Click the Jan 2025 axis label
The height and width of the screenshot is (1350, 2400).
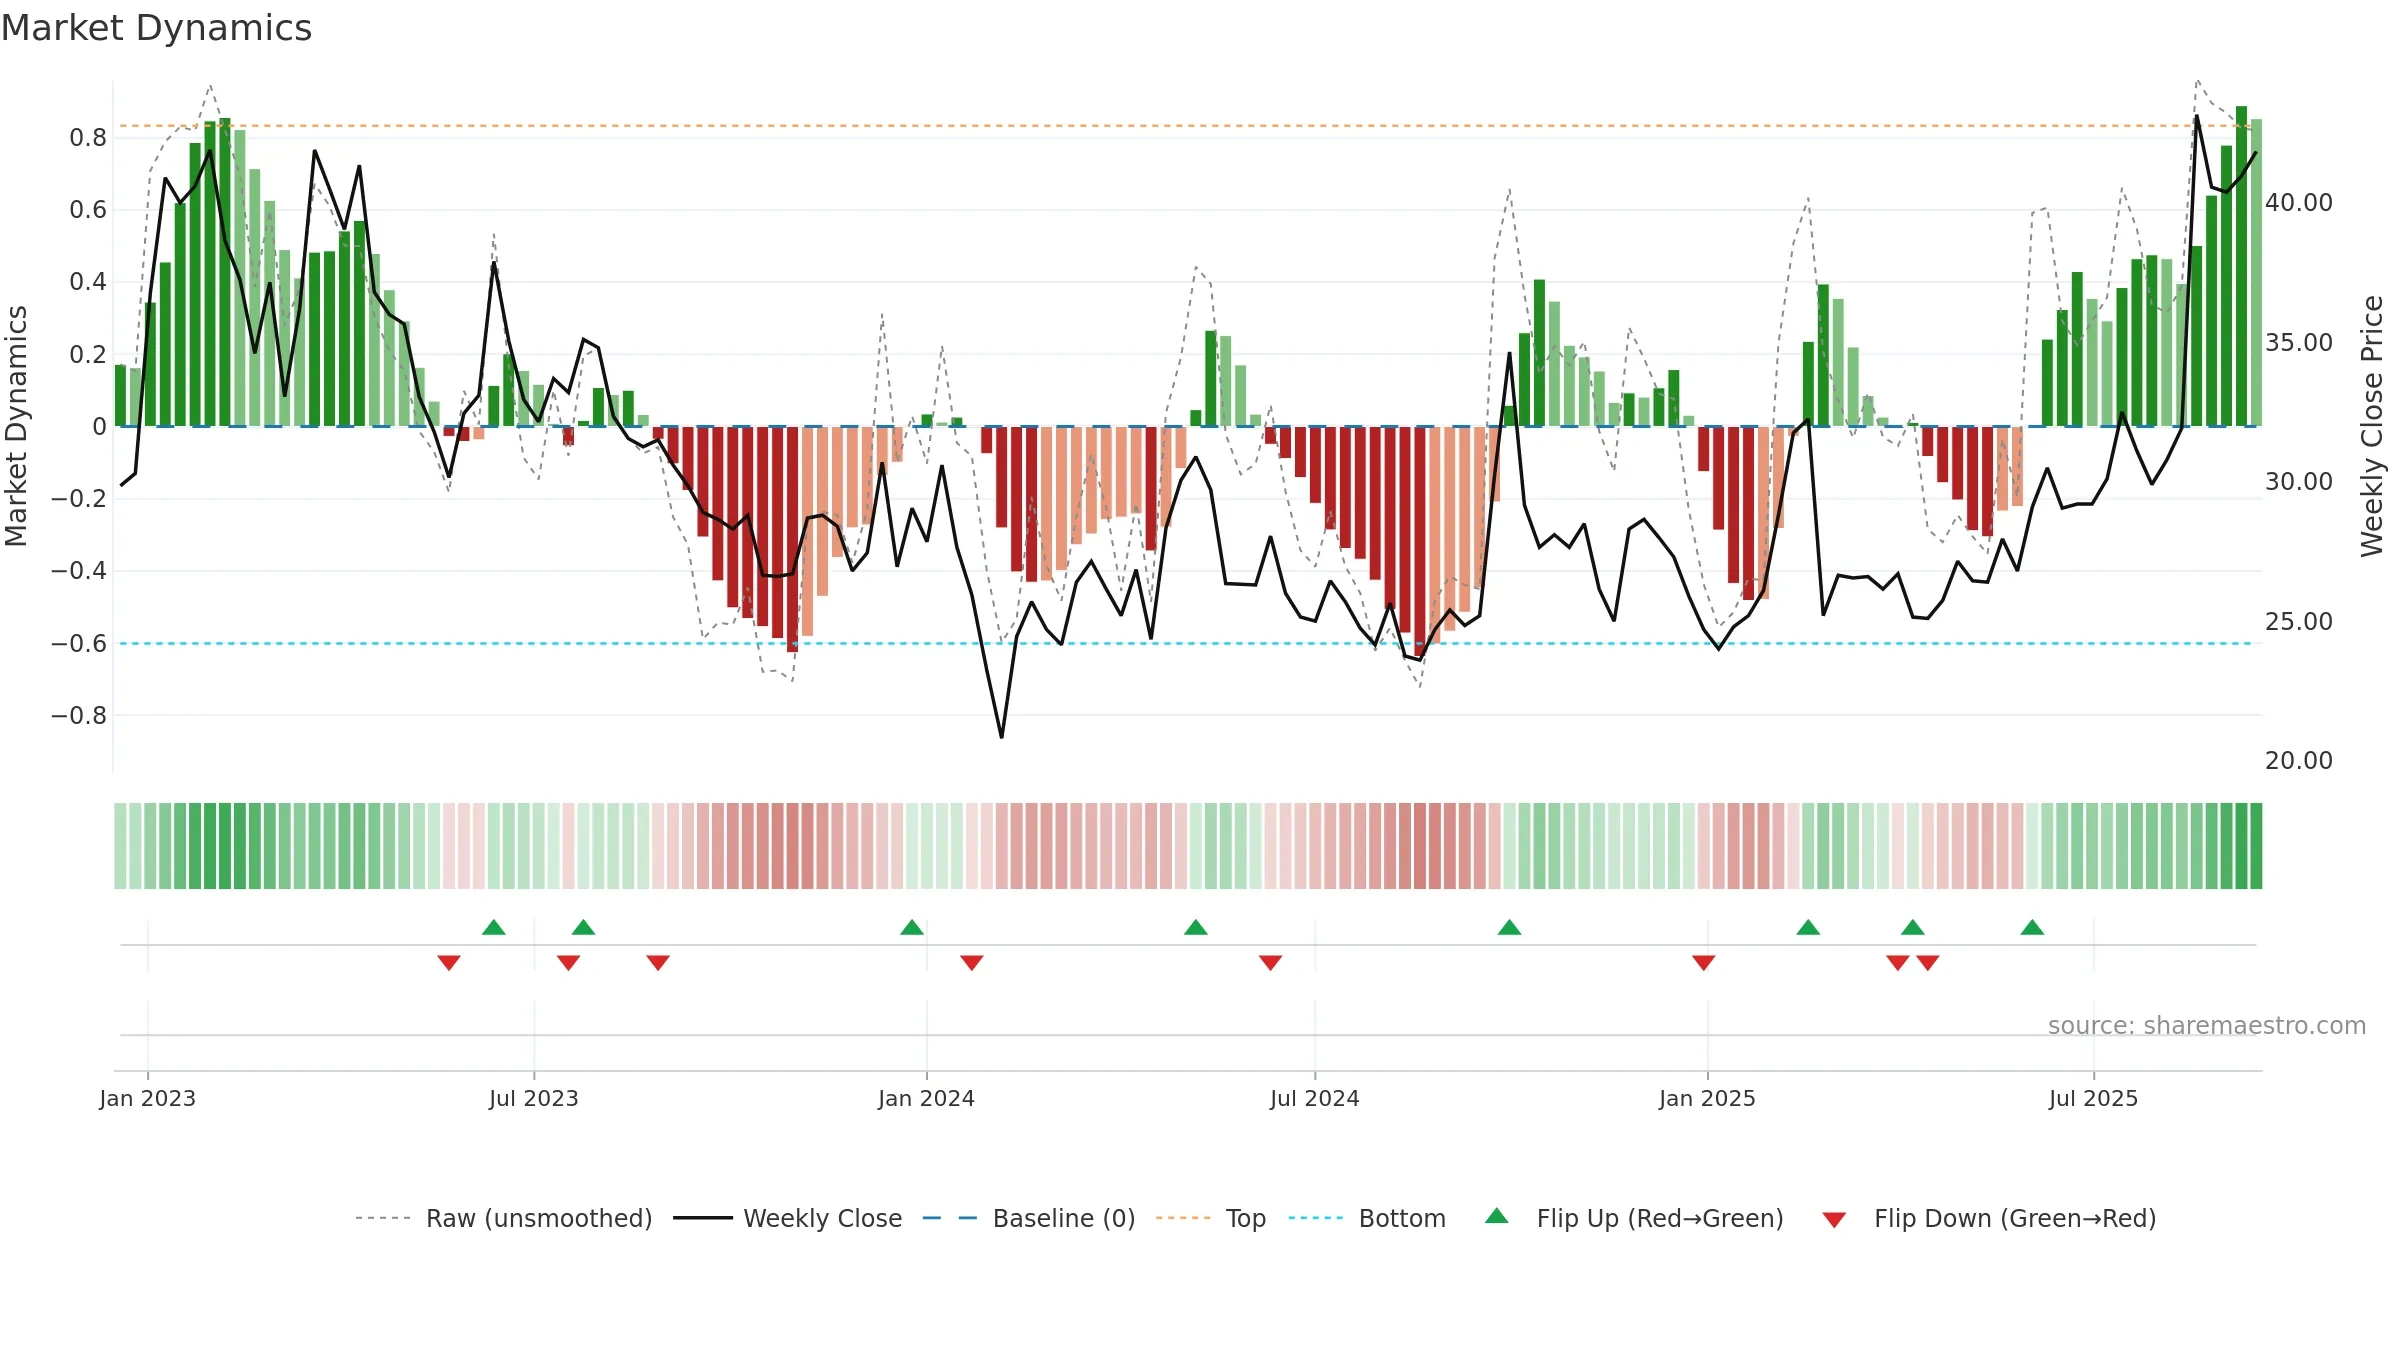point(1708,1098)
